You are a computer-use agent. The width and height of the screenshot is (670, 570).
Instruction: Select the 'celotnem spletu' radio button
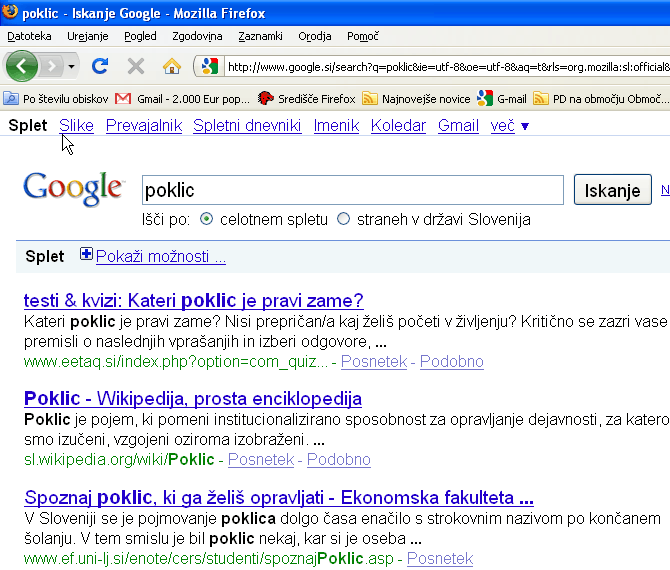[x=206, y=219]
